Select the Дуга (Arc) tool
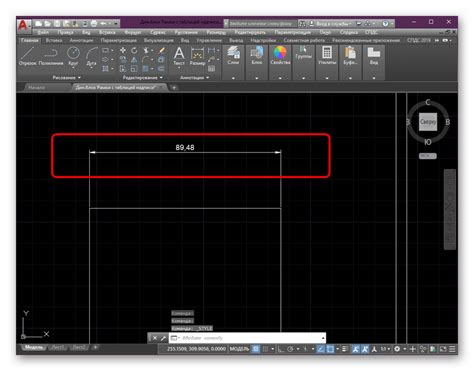 [91, 56]
